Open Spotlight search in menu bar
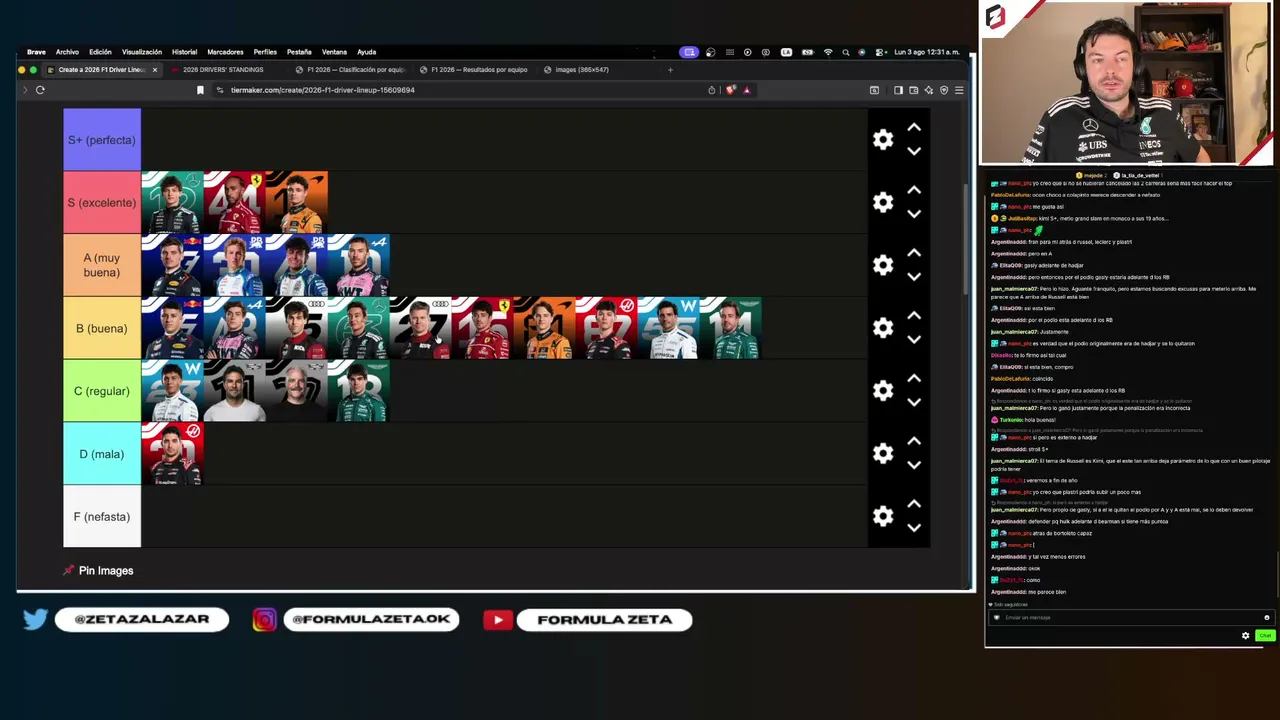1280x720 pixels. (x=846, y=52)
